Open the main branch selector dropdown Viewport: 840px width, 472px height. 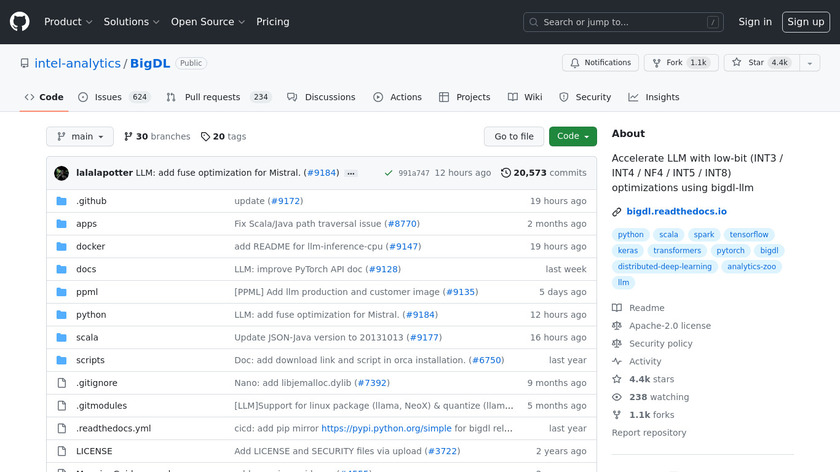click(80, 137)
